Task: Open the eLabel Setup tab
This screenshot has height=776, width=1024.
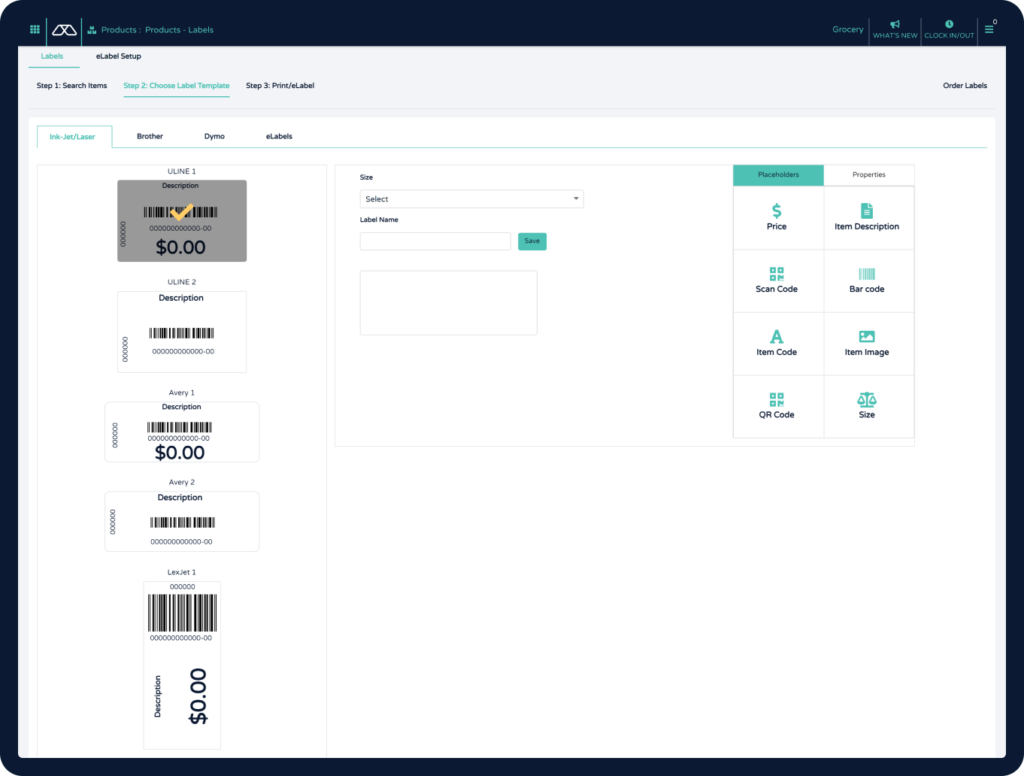Action: pos(116,56)
